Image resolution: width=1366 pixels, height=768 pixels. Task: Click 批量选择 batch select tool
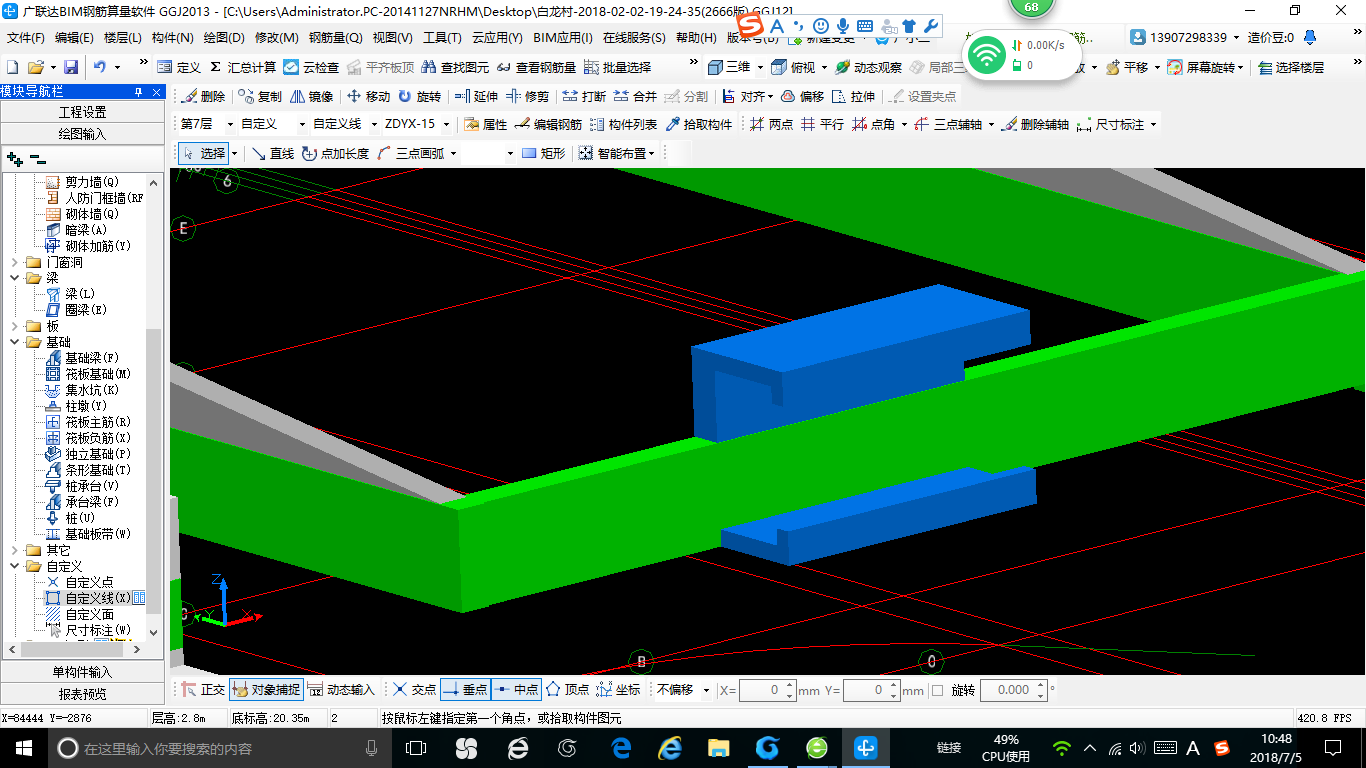pos(617,67)
